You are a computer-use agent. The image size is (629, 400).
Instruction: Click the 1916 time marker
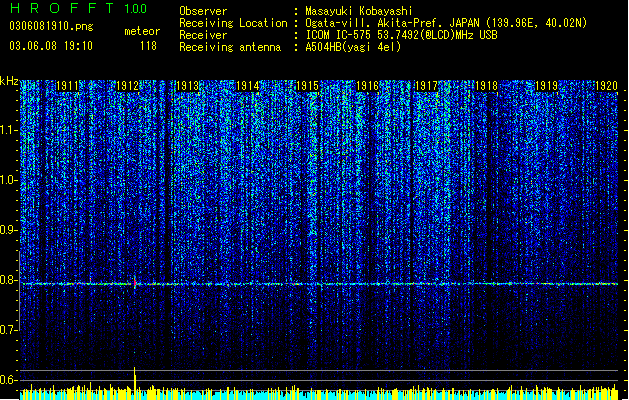367,86
